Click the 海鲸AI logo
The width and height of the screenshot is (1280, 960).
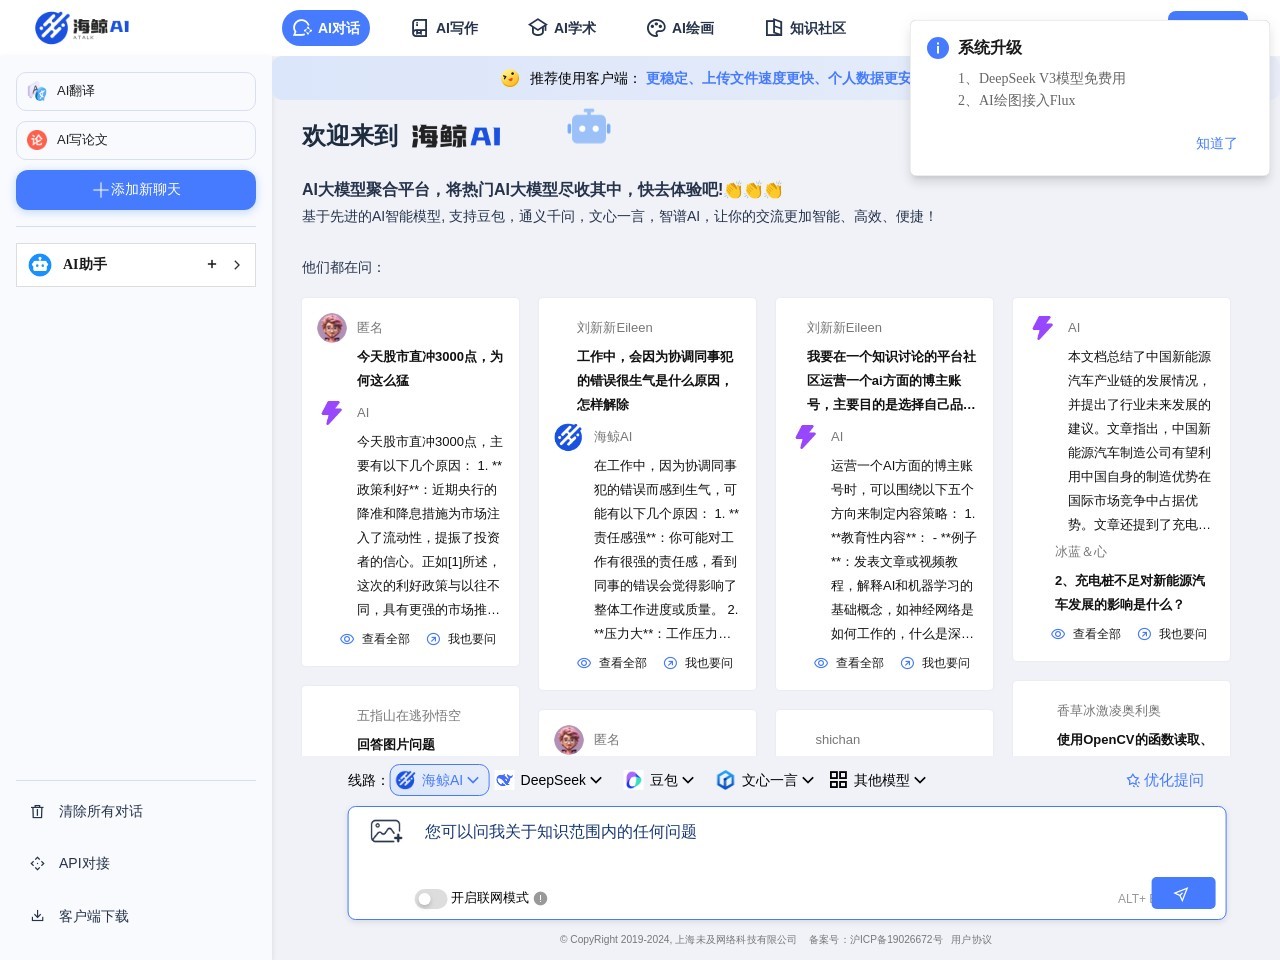(82, 27)
